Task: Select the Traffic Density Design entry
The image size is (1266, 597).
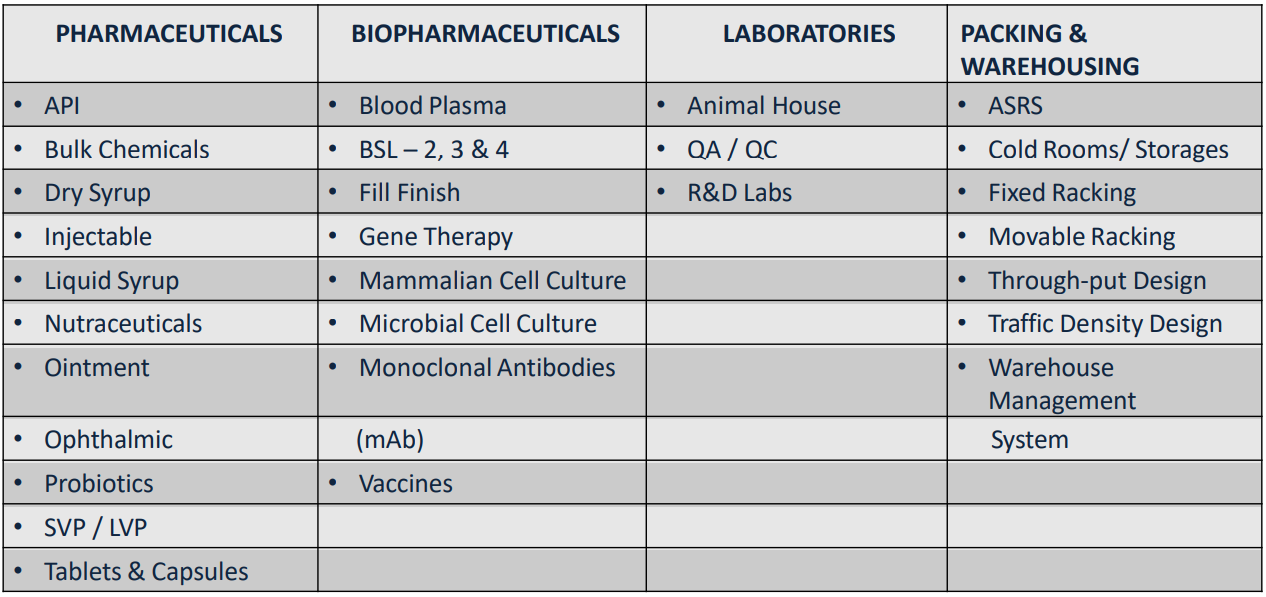Action: [x=1104, y=324]
